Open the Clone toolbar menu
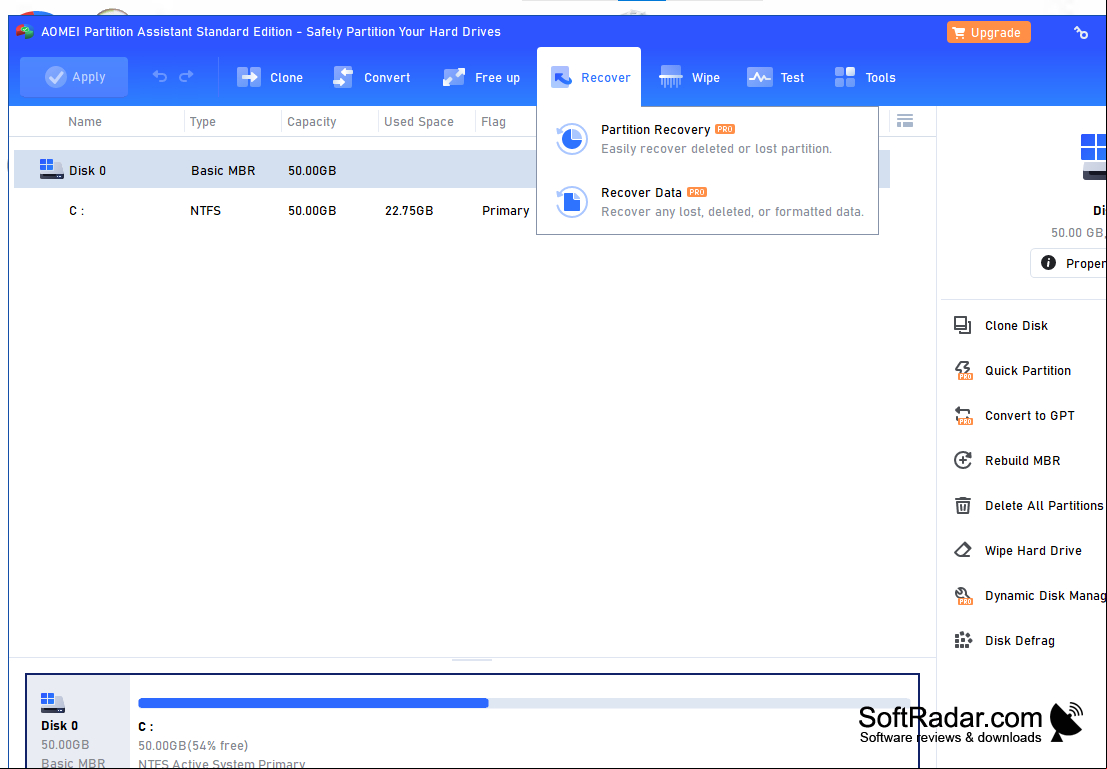This screenshot has height=769, width=1107. 270,78
